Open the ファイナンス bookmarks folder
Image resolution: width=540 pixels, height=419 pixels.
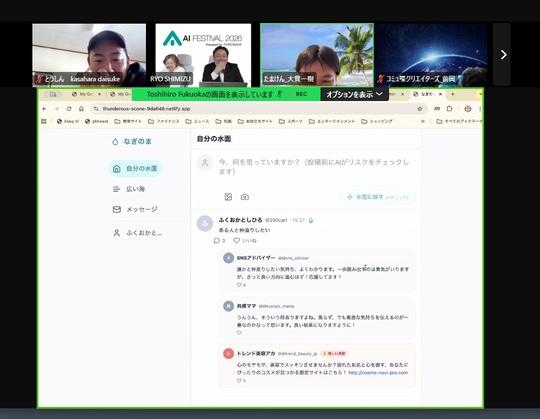pos(164,121)
